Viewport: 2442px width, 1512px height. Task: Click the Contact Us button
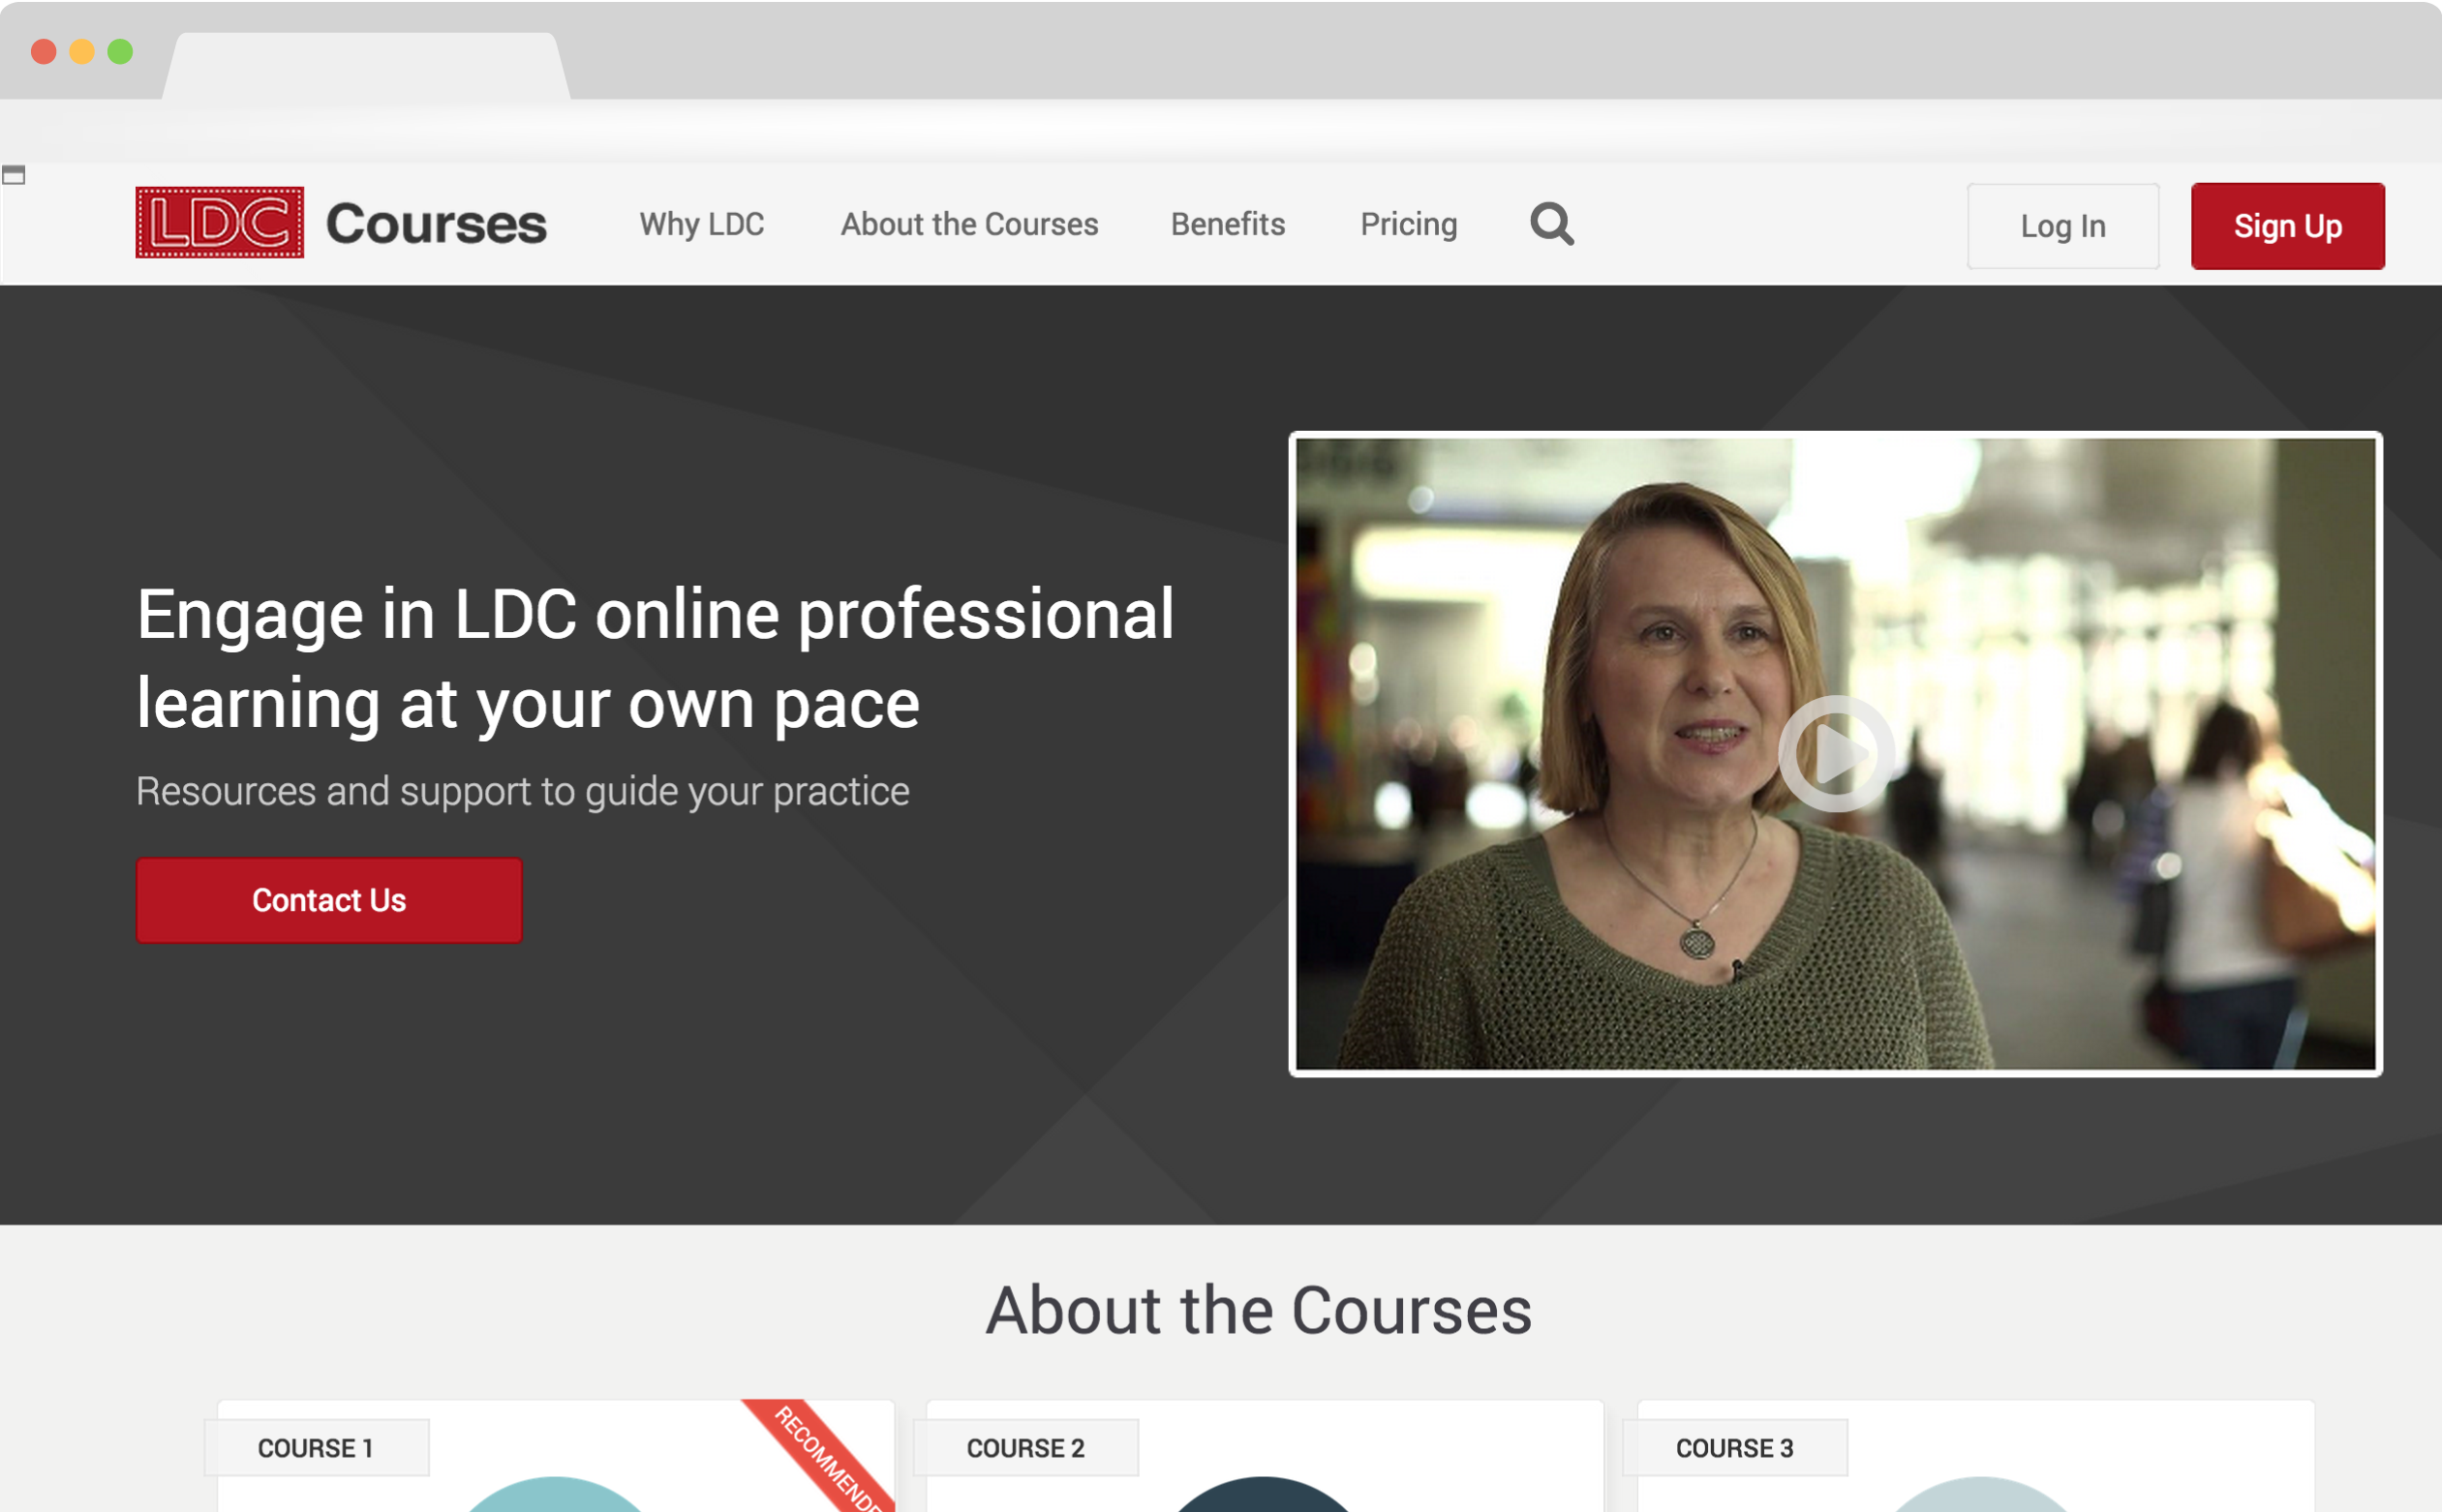329,900
